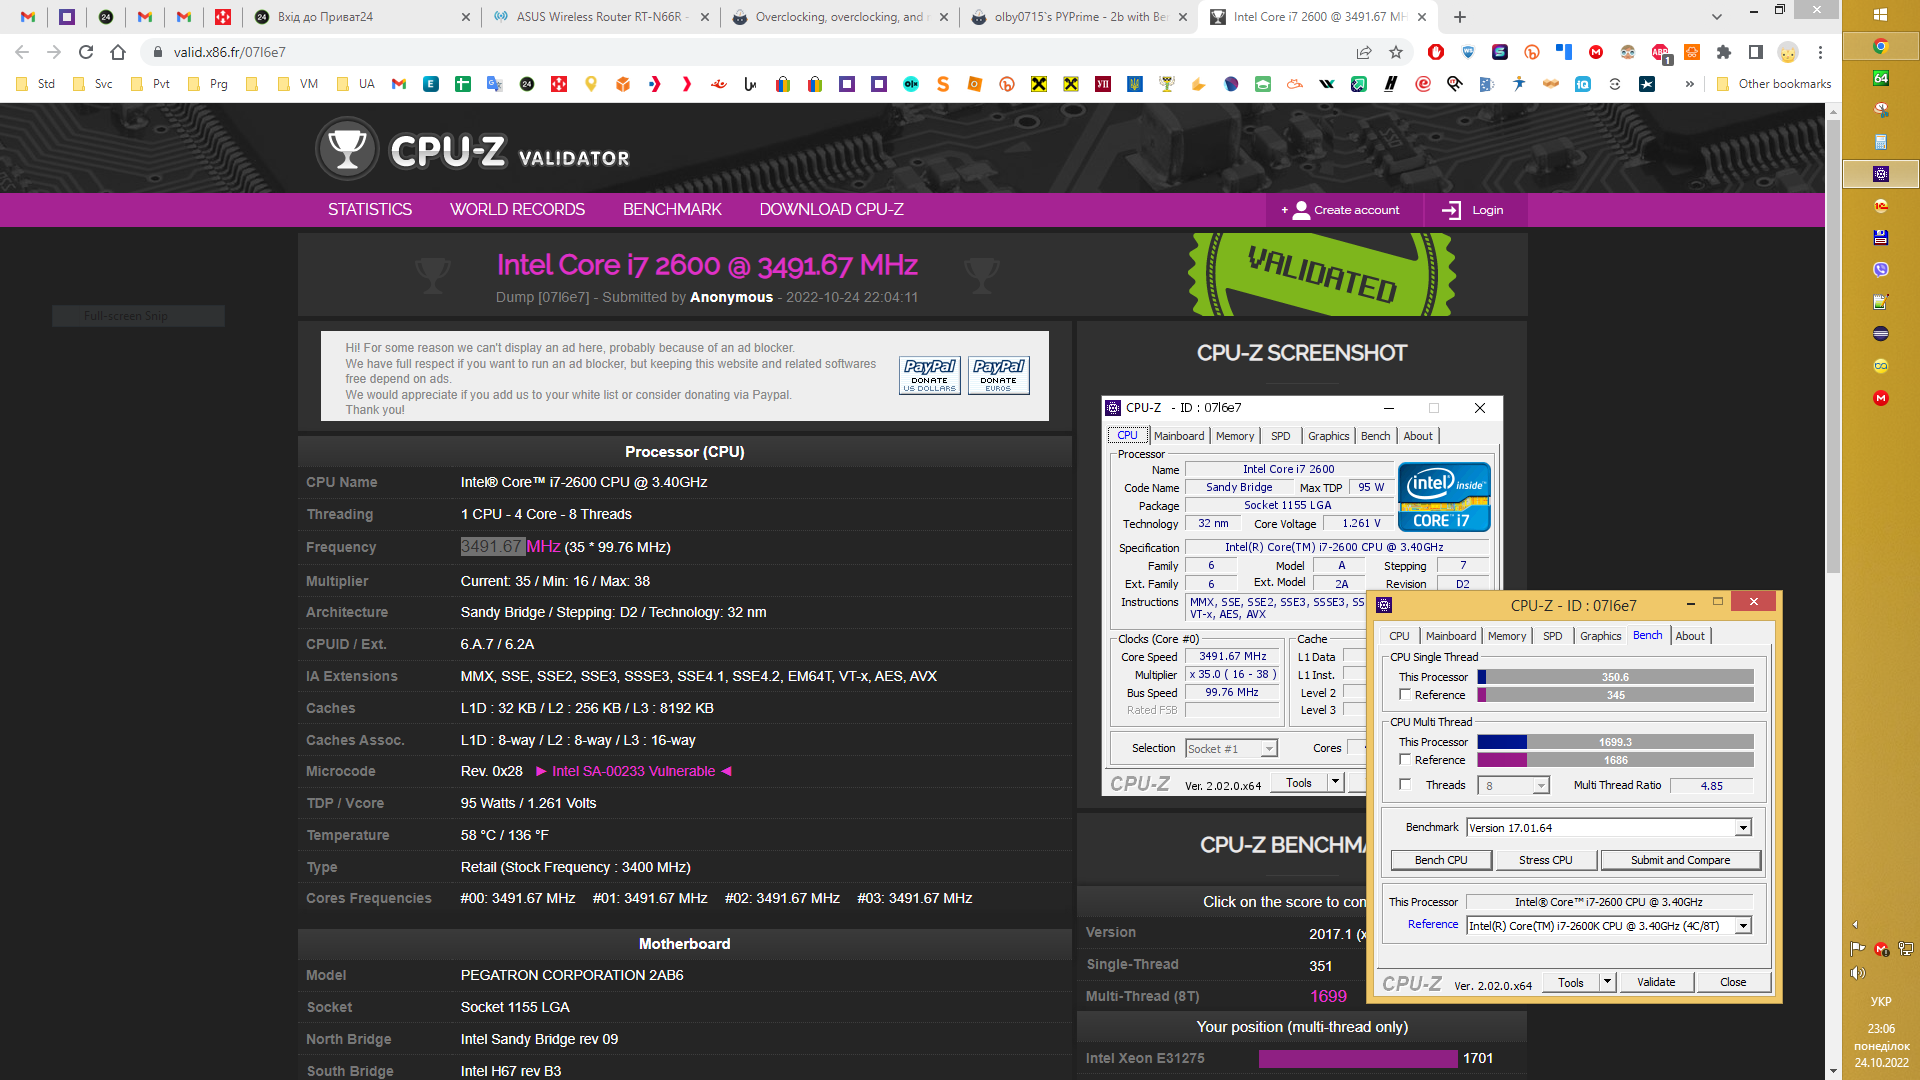
Task: Open WORLD RECORDS menu item
Action: (517, 210)
